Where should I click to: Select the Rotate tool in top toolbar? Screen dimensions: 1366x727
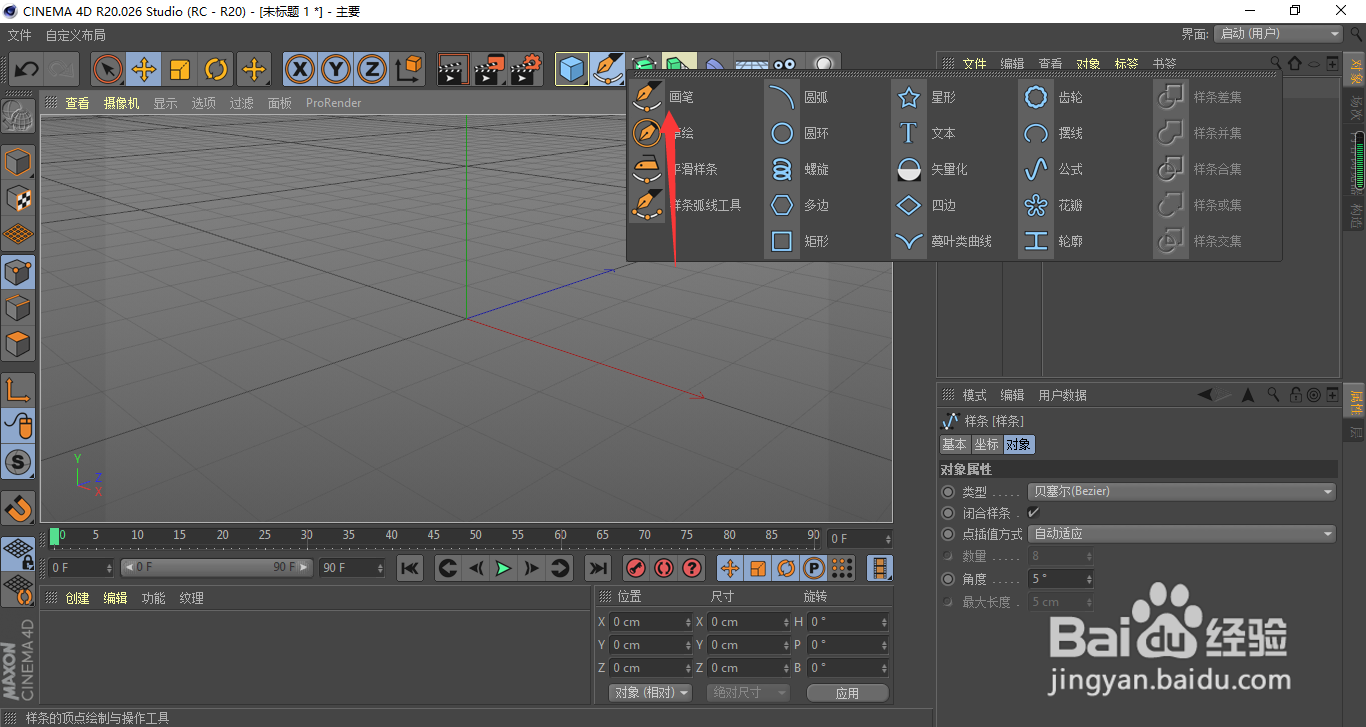click(x=216, y=69)
